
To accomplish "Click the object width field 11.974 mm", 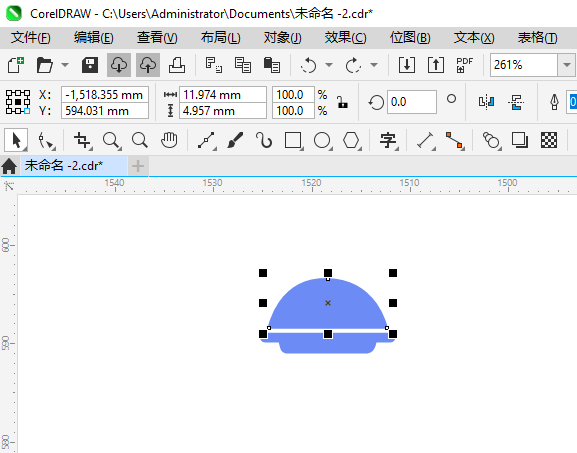I will click(223, 95).
